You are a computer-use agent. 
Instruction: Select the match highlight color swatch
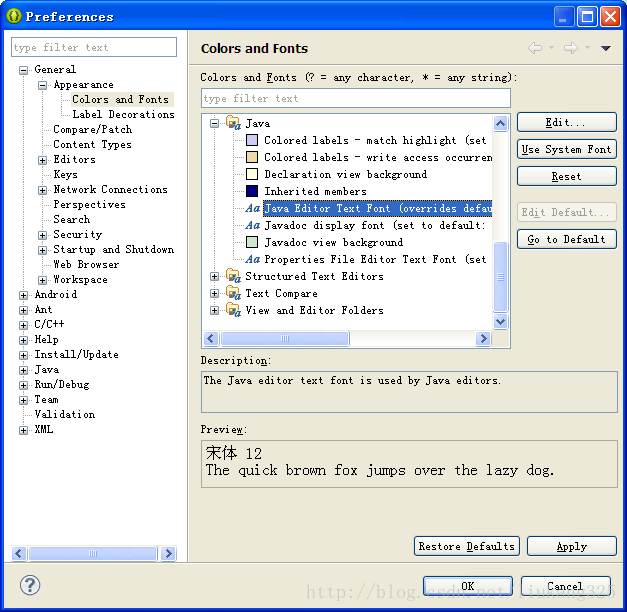coord(252,140)
